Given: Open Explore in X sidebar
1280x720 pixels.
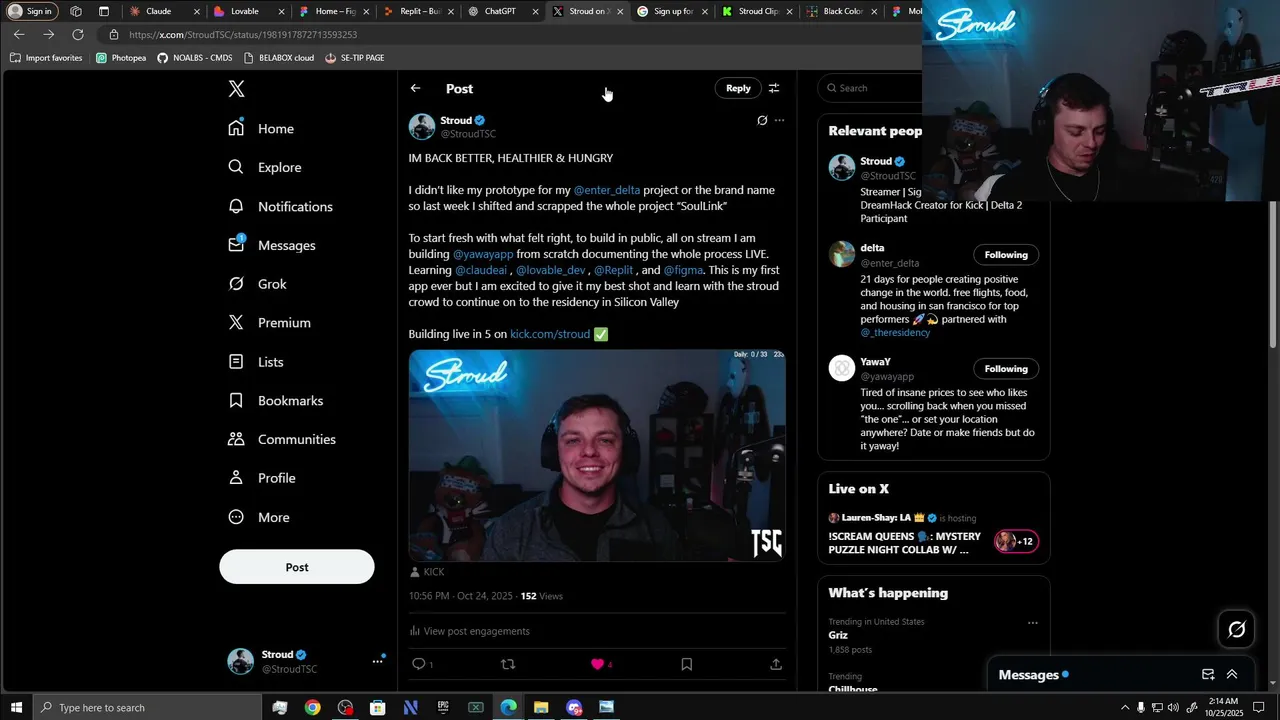Looking at the screenshot, I should coord(264,167).
